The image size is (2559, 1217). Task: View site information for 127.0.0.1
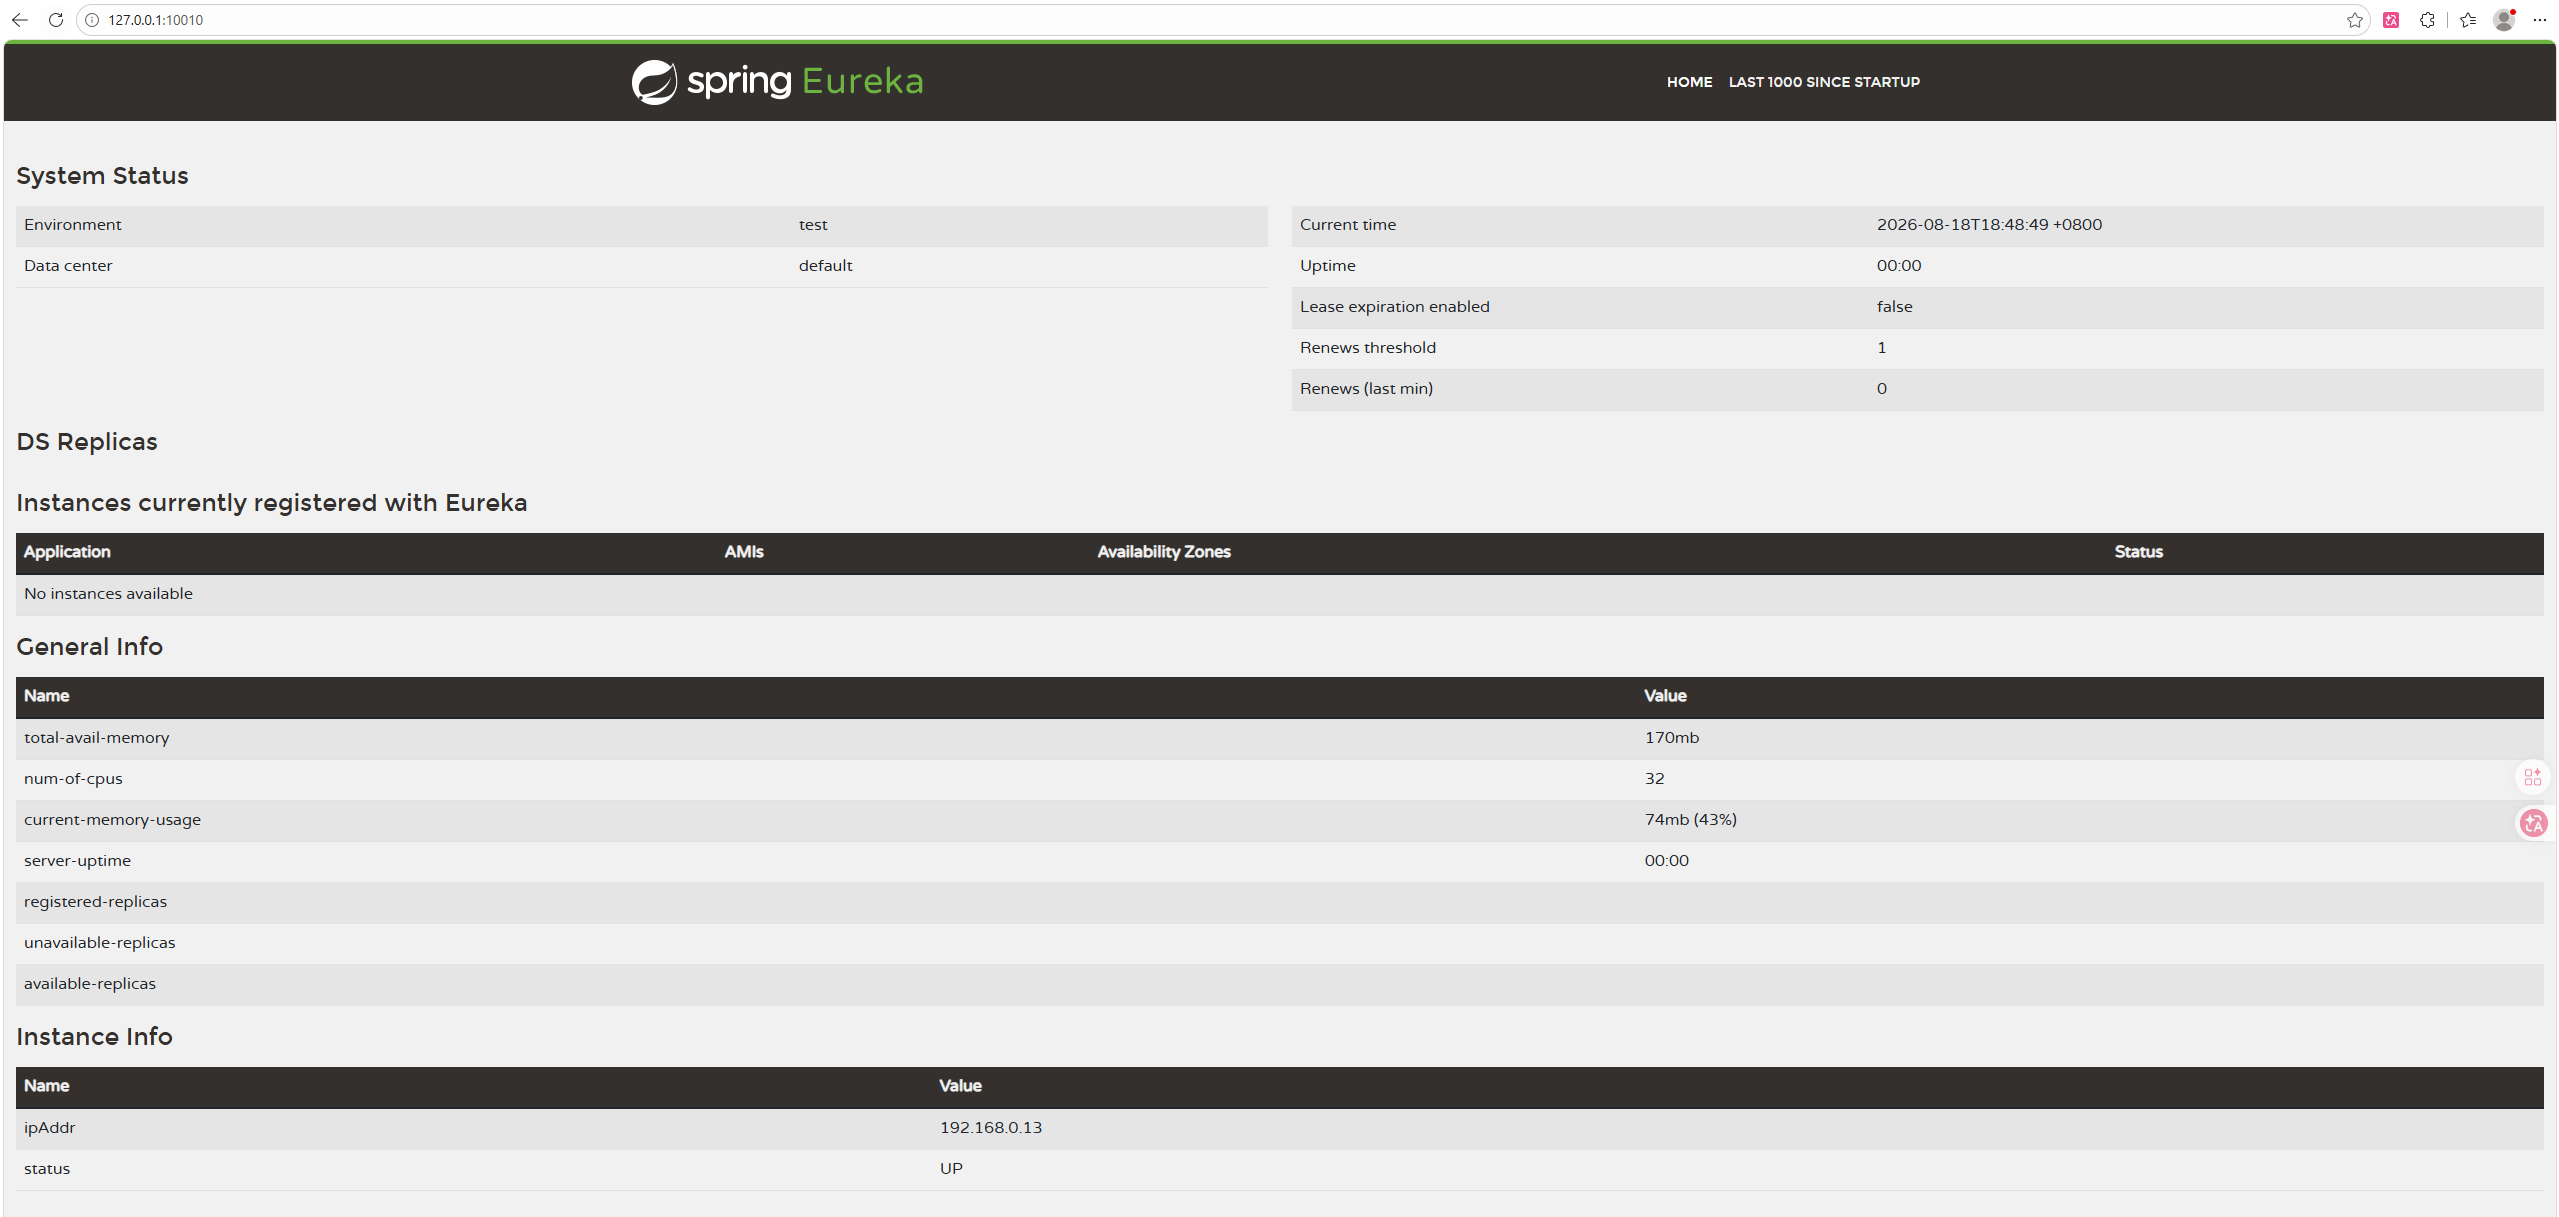click(92, 20)
